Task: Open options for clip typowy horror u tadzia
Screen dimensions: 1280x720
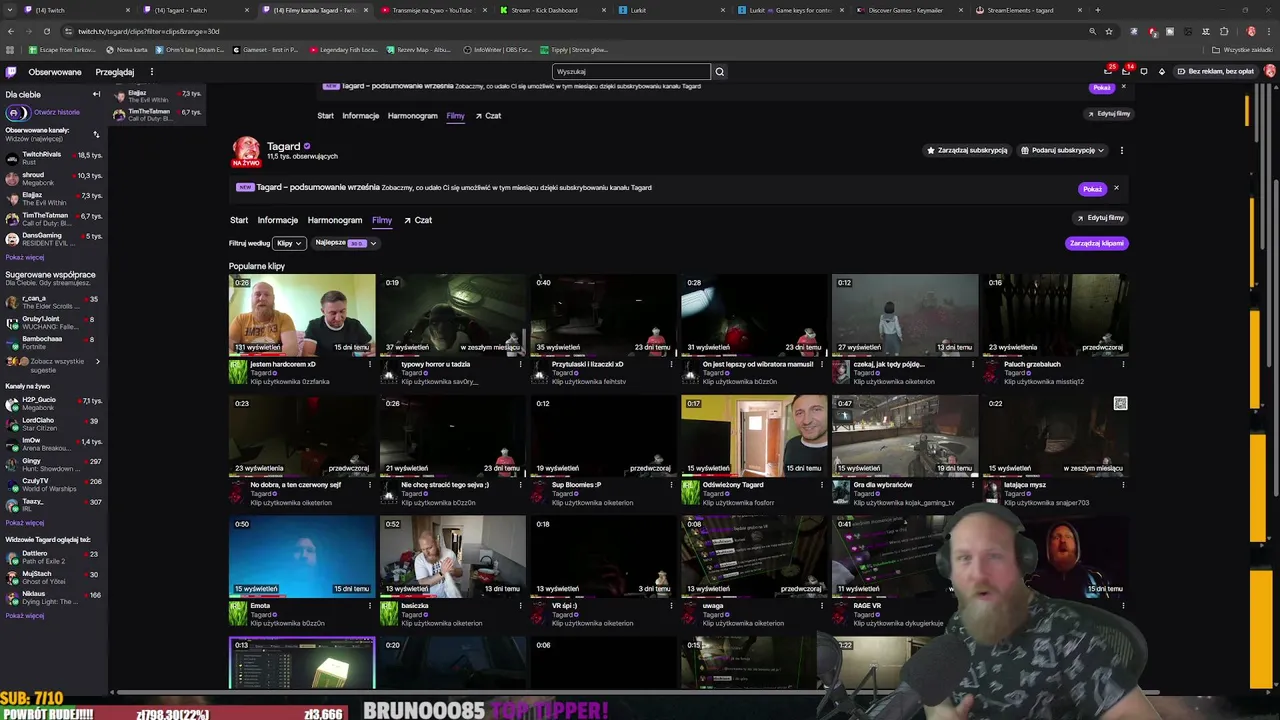Action: point(520,364)
